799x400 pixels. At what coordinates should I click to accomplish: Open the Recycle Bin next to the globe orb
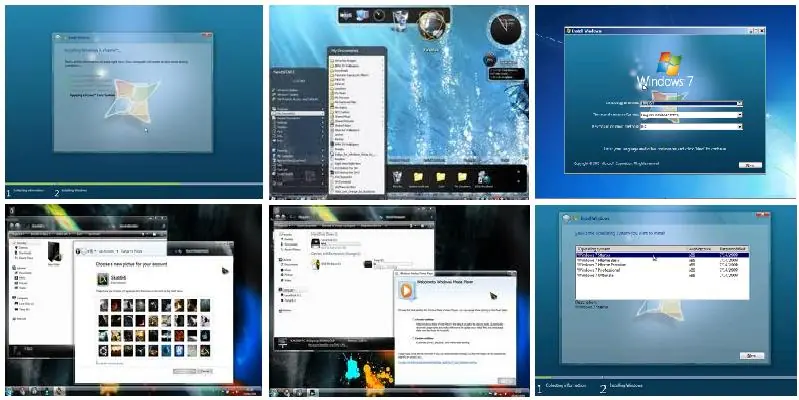click(400, 20)
